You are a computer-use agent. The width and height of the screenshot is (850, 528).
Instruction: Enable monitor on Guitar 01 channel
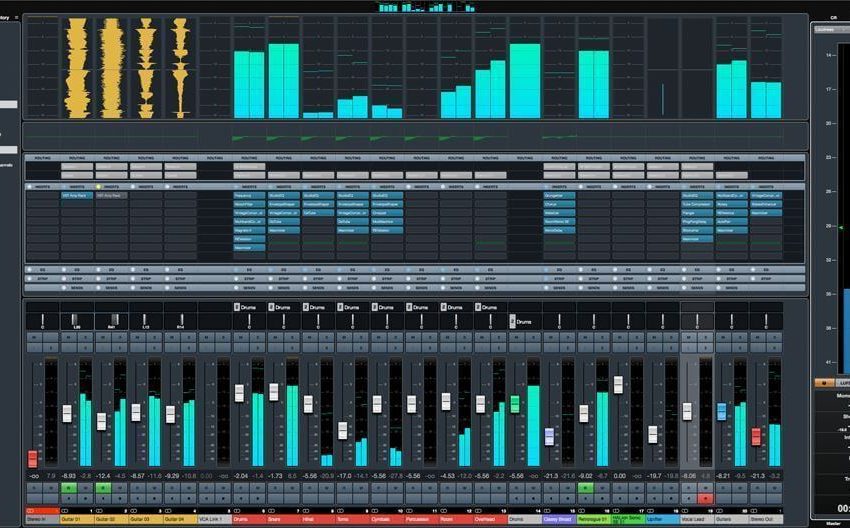(68, 498)
